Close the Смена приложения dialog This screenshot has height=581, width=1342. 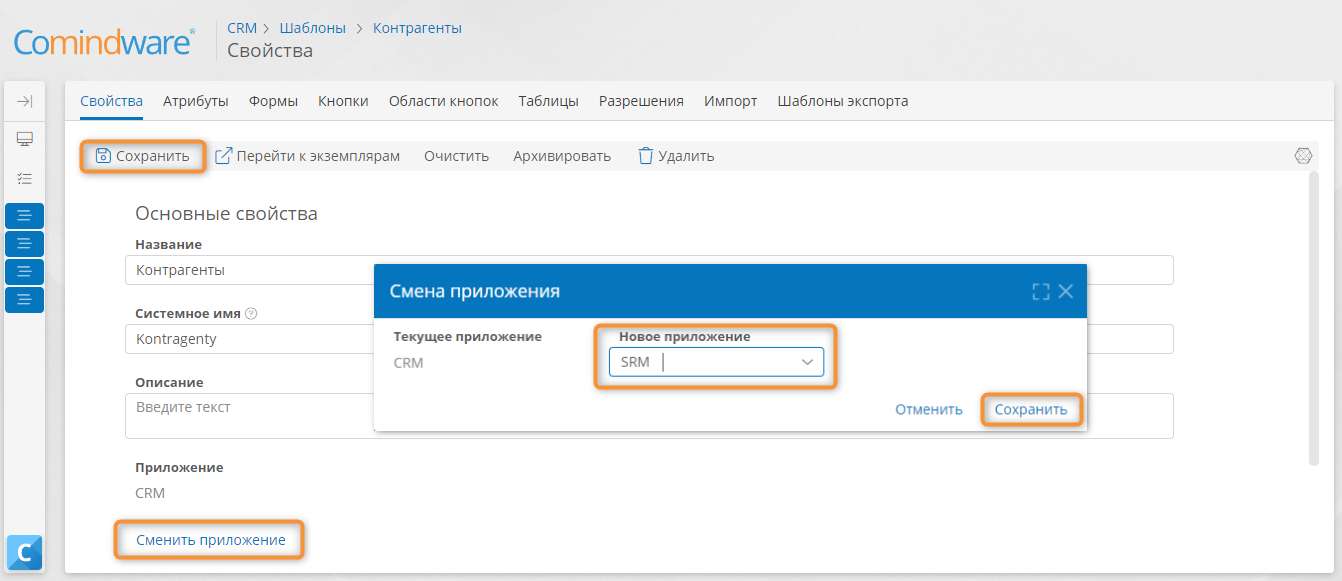click(1066, 291)
